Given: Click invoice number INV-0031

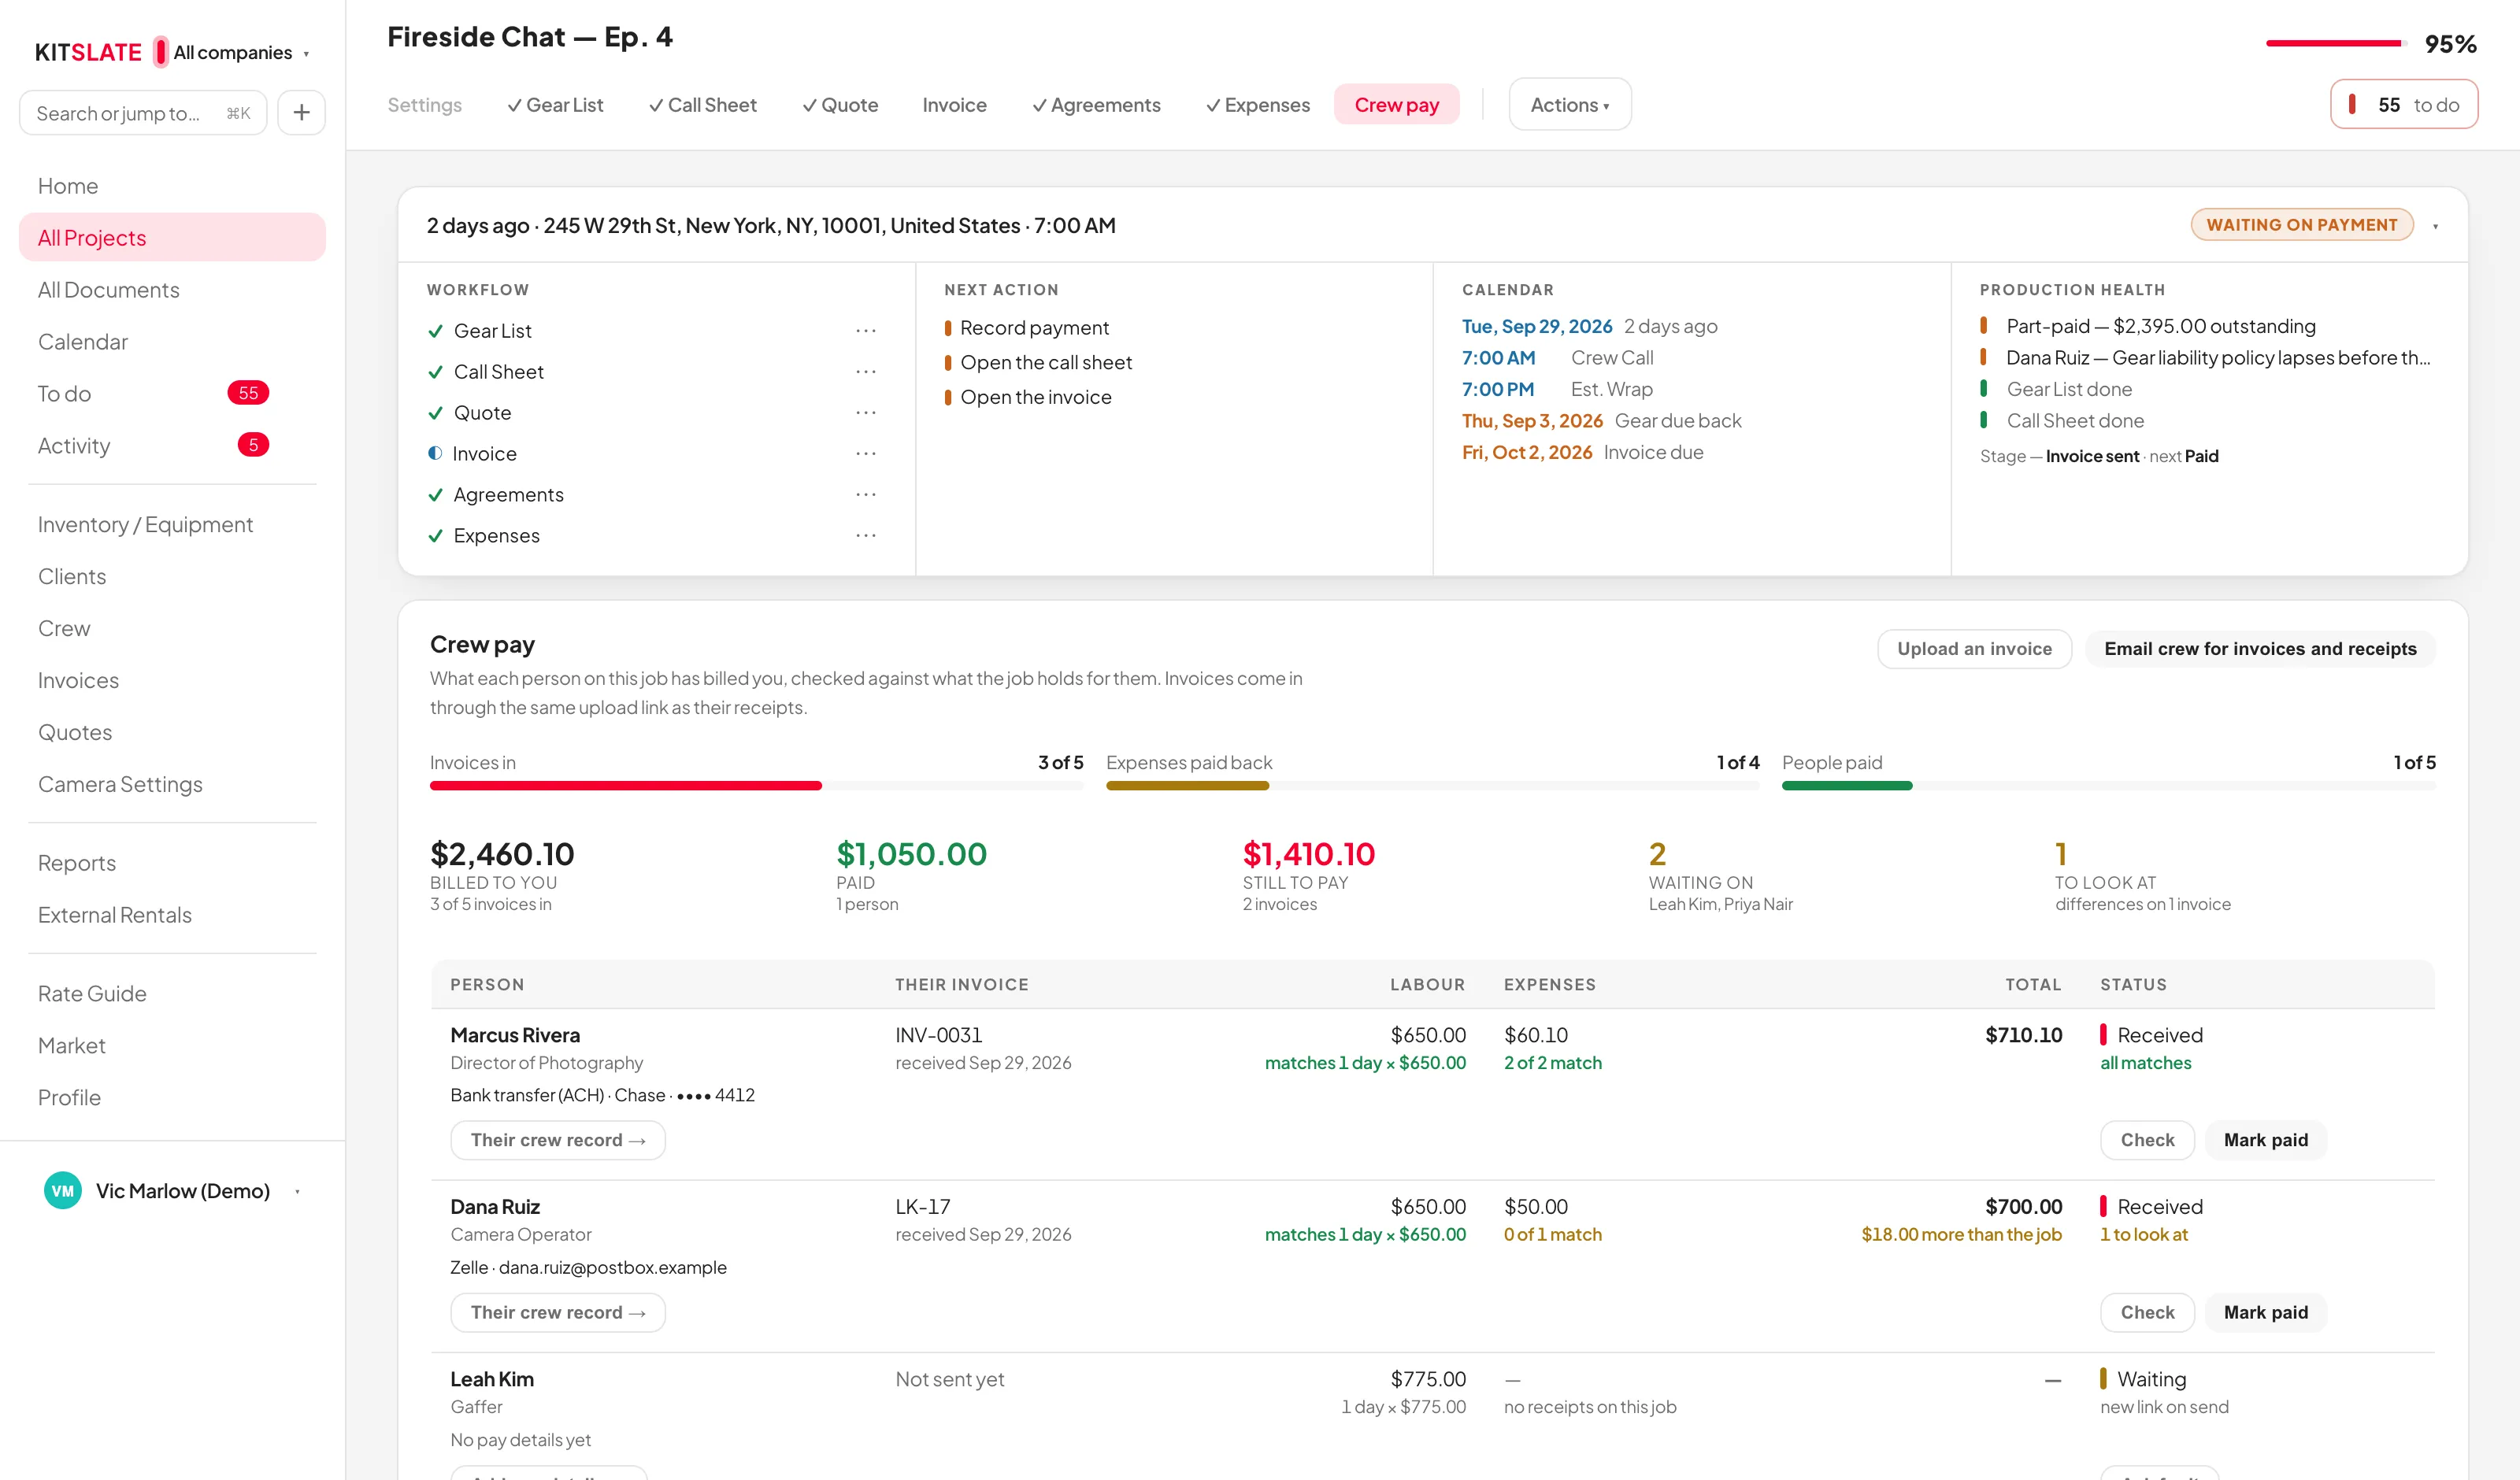Looking at the screenshot, I should pyautogui.click(x=938, y=1035).
